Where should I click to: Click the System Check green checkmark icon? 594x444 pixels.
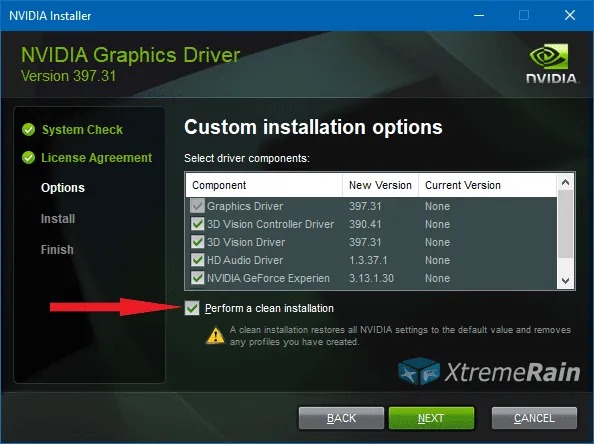point(28,130)
